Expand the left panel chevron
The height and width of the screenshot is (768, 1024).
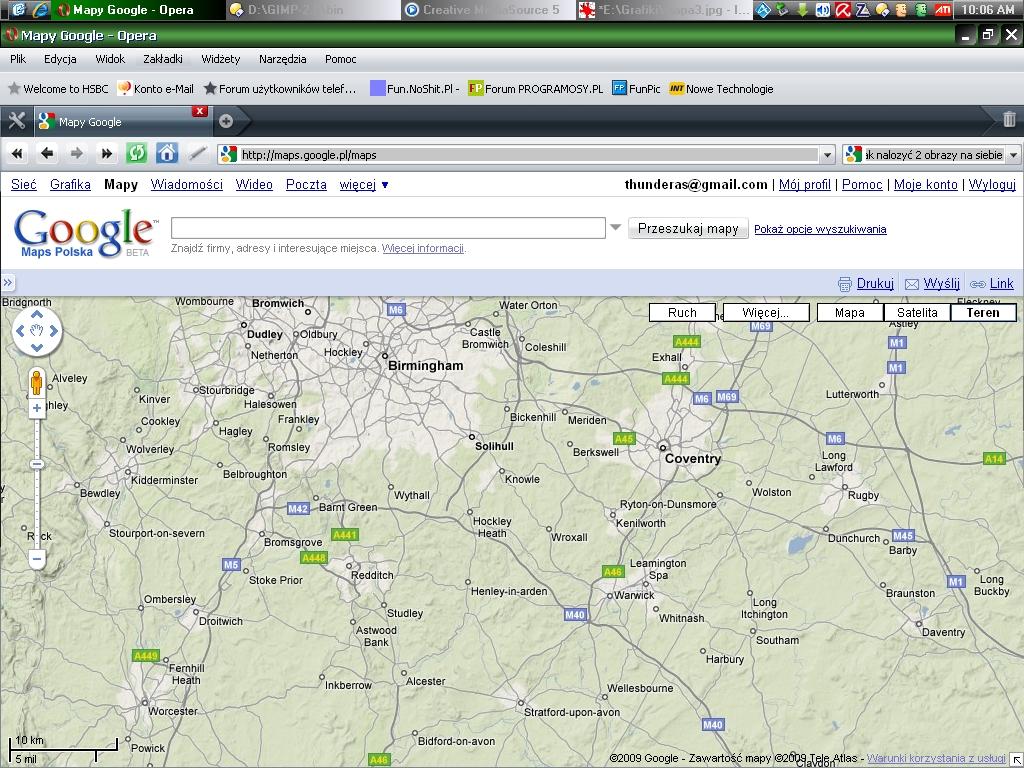[7, 283]
